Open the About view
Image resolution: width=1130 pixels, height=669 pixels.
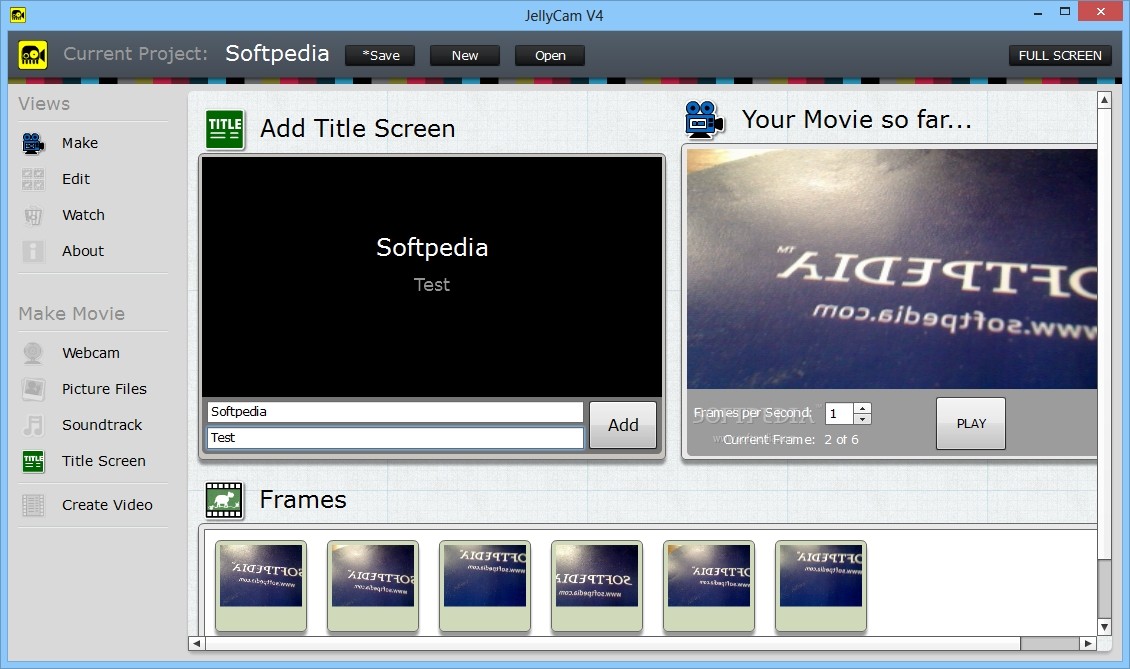coord(83,252)
